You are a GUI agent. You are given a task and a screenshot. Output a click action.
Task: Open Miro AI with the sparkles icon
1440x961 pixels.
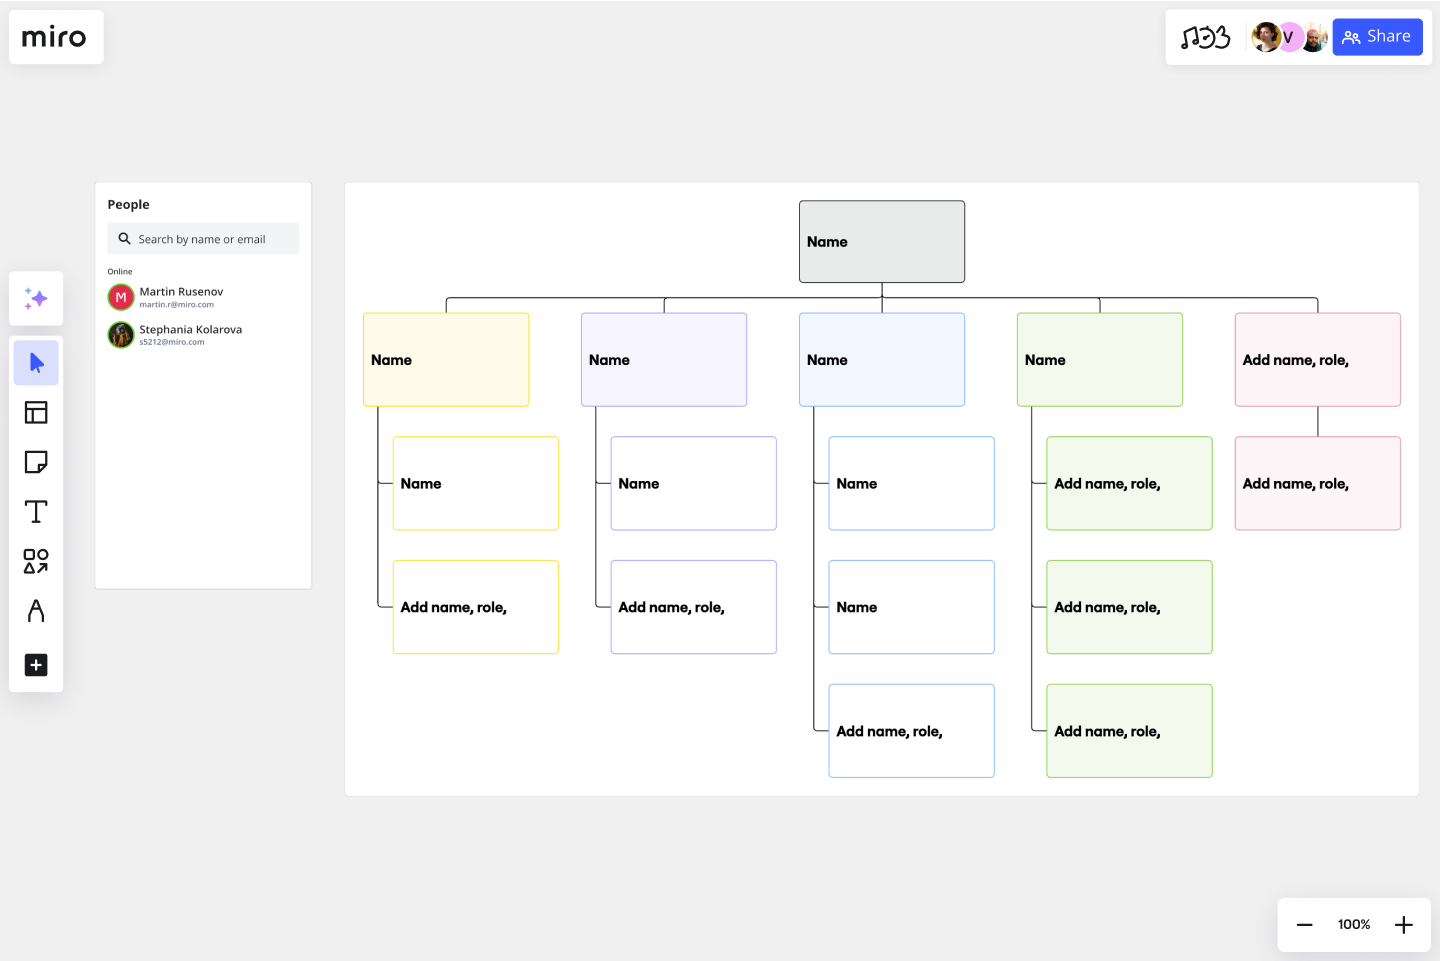click(36, 298)
